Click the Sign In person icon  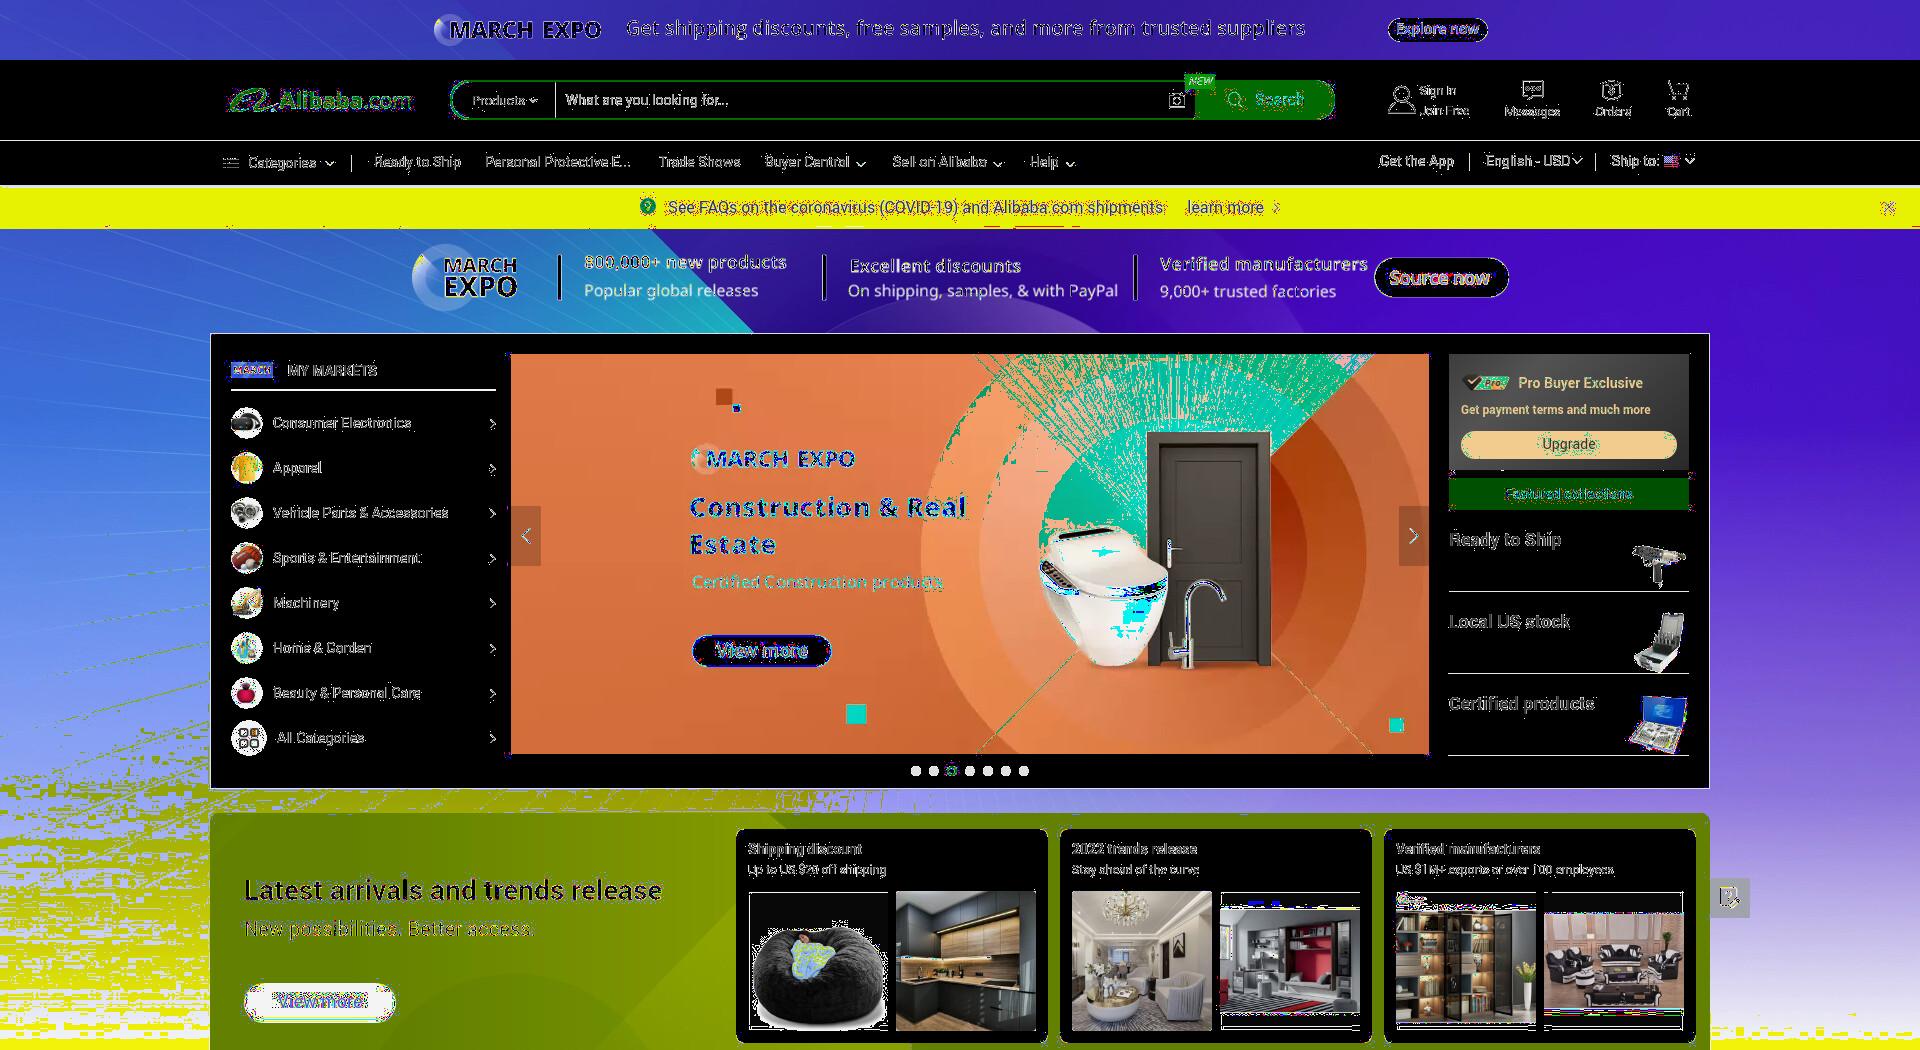coord(1402,100)
